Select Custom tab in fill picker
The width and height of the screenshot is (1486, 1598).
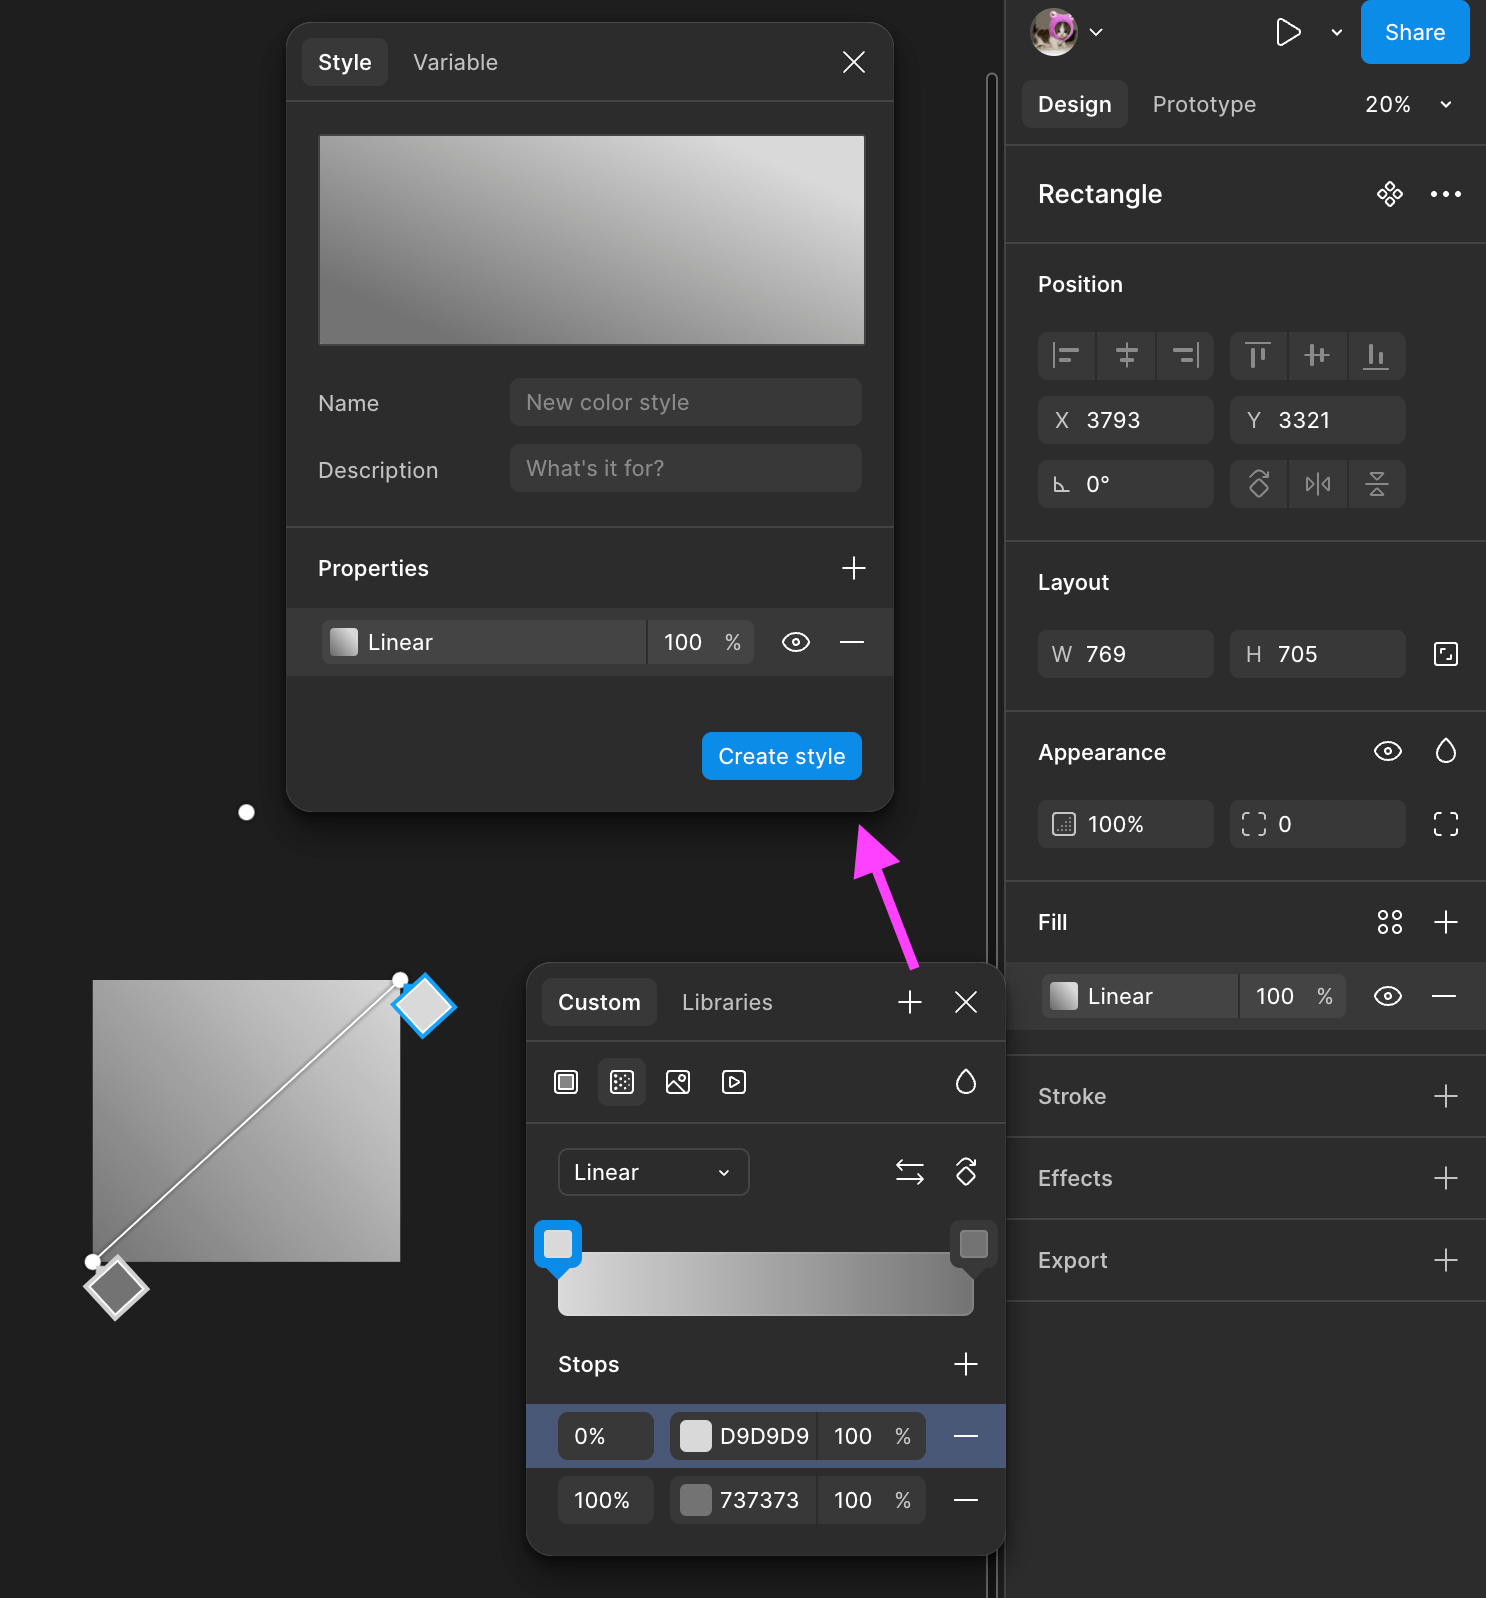pos(600,1002)
